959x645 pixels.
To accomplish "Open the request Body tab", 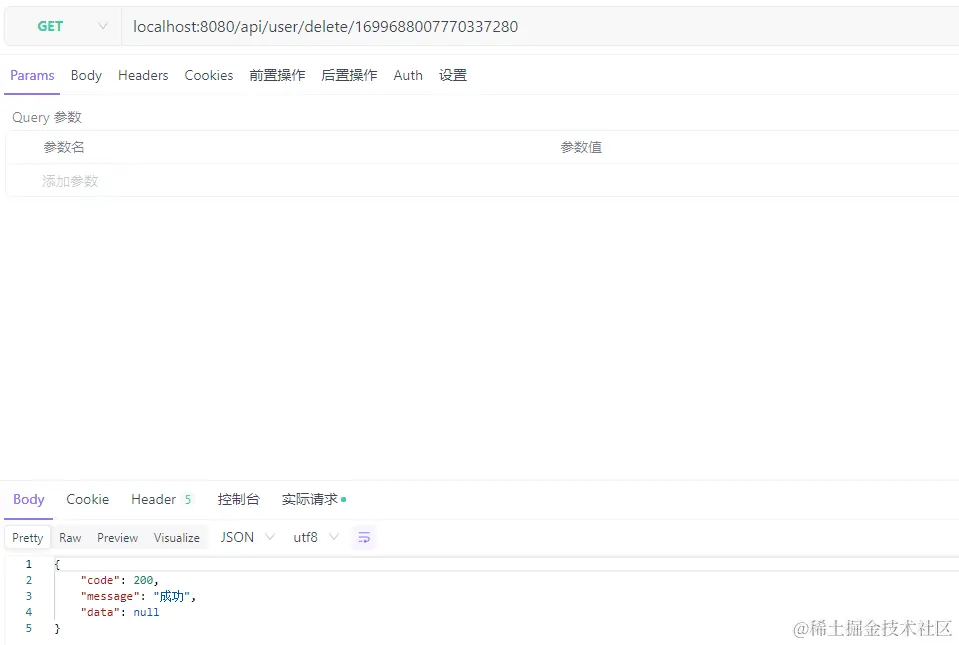I will [86, 75].
